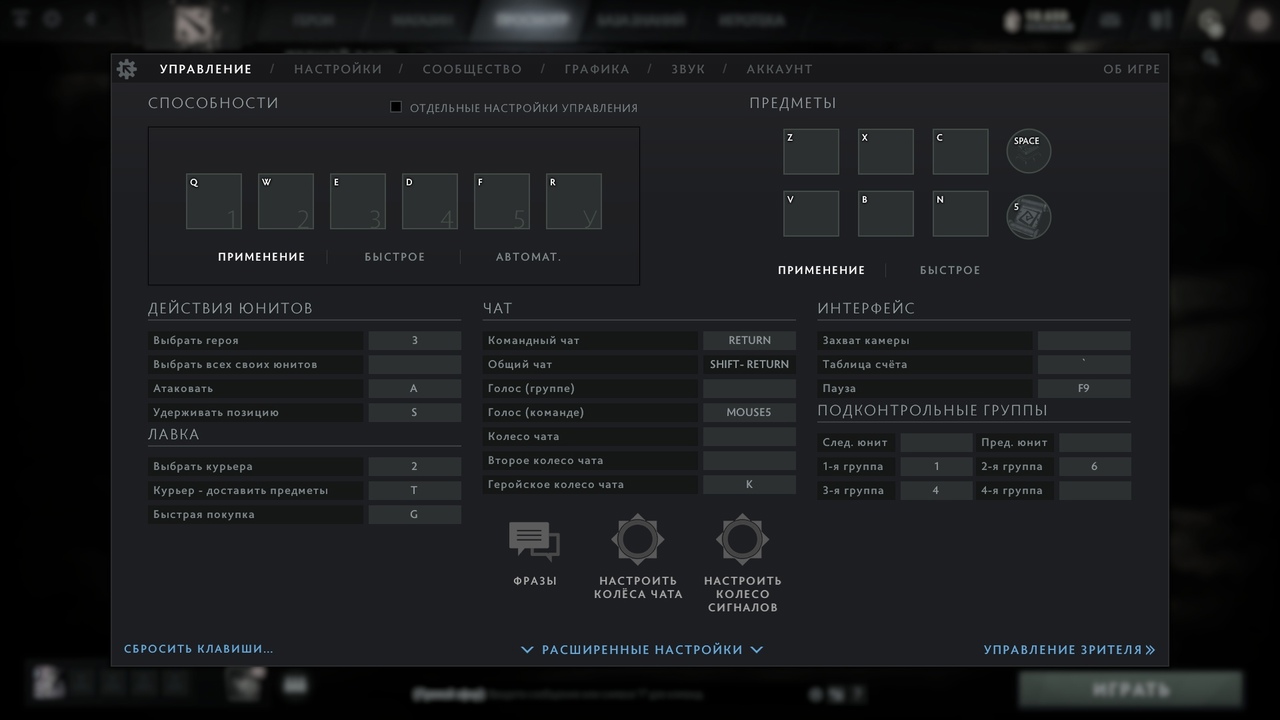
Task: Select Быстрое mode for items
Action: point(950,270)
